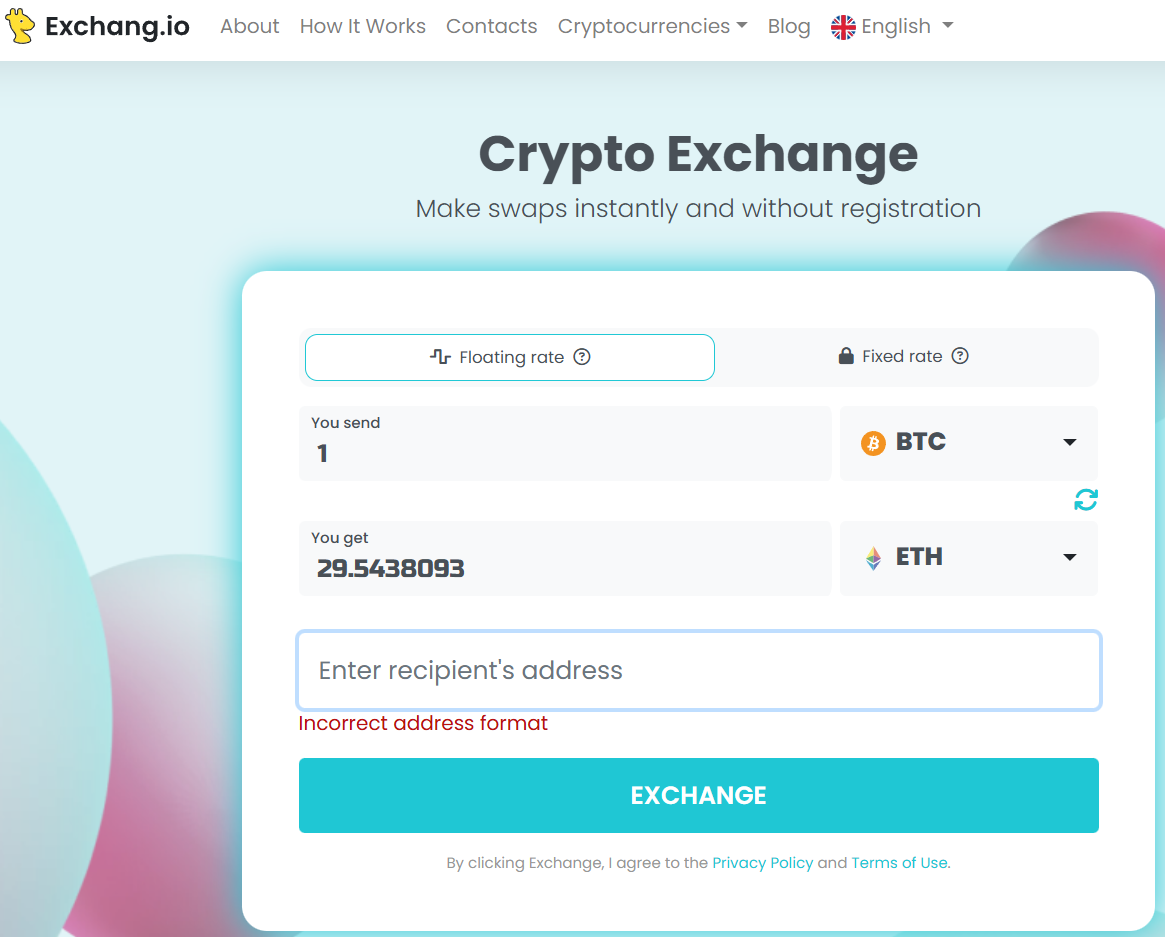Screen dimensions: 1165x937
Task: Open the Blog page
Action: tap(789, 27)
